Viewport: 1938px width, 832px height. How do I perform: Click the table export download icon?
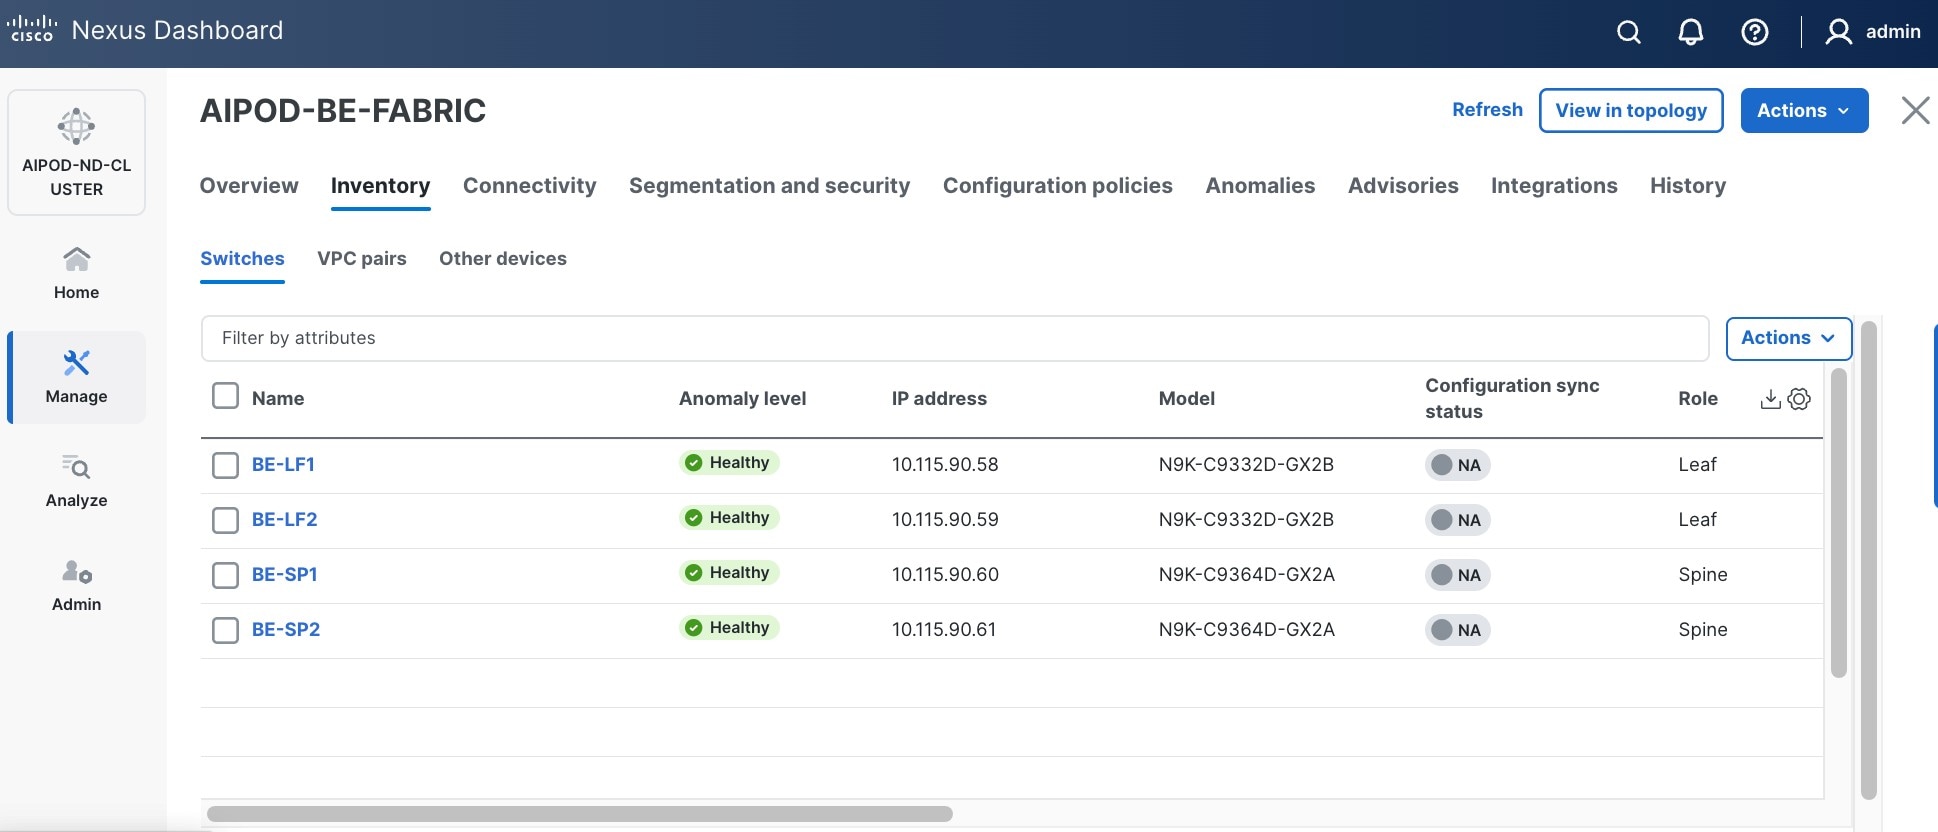pyautogui.click(x=1770, y=399)
